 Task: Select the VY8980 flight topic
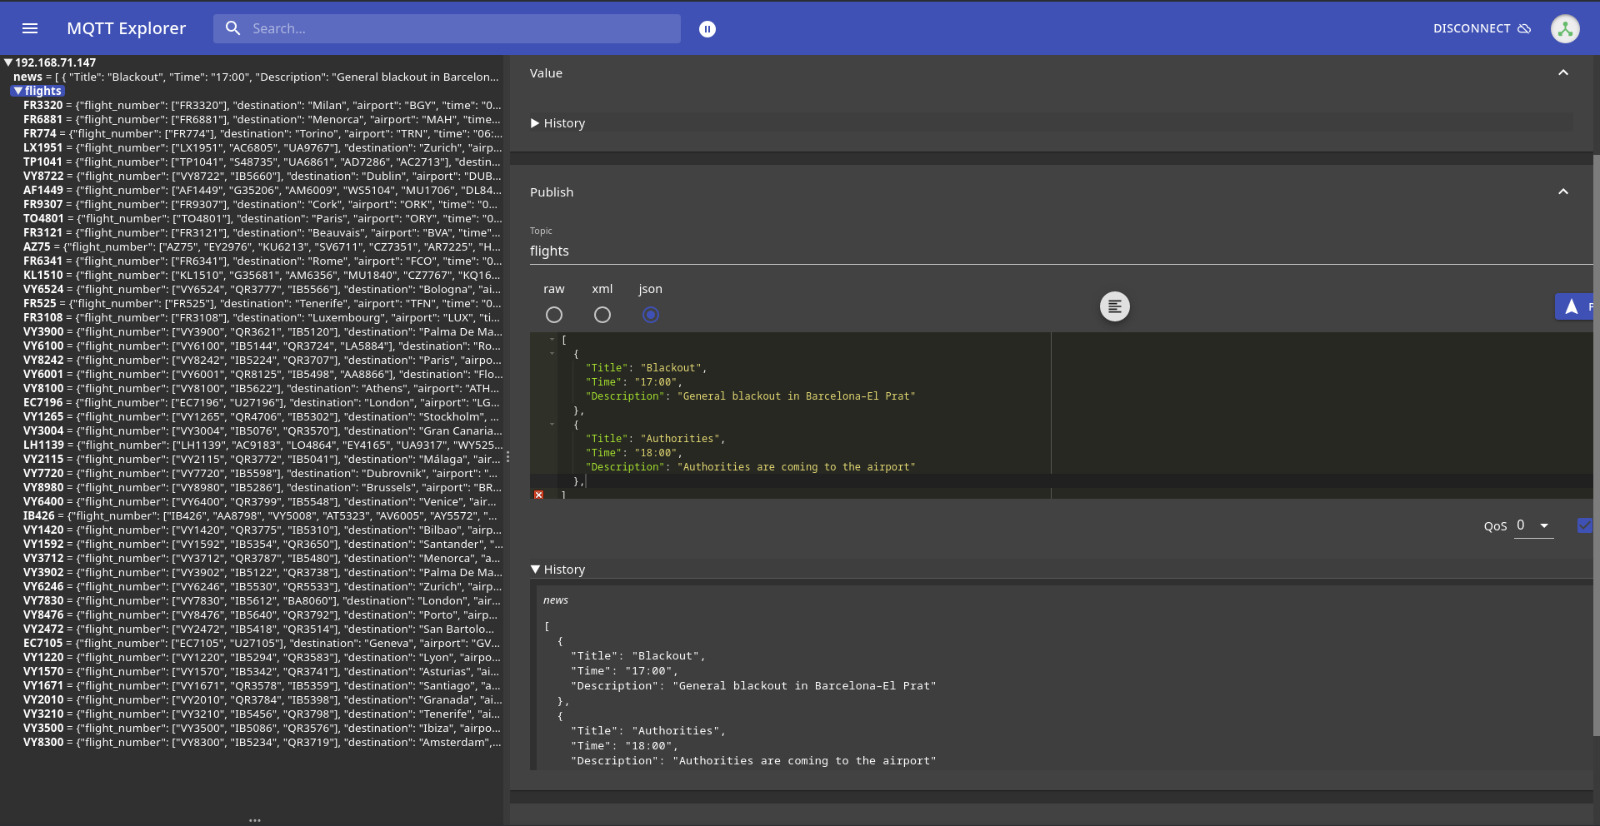point(262,488)
